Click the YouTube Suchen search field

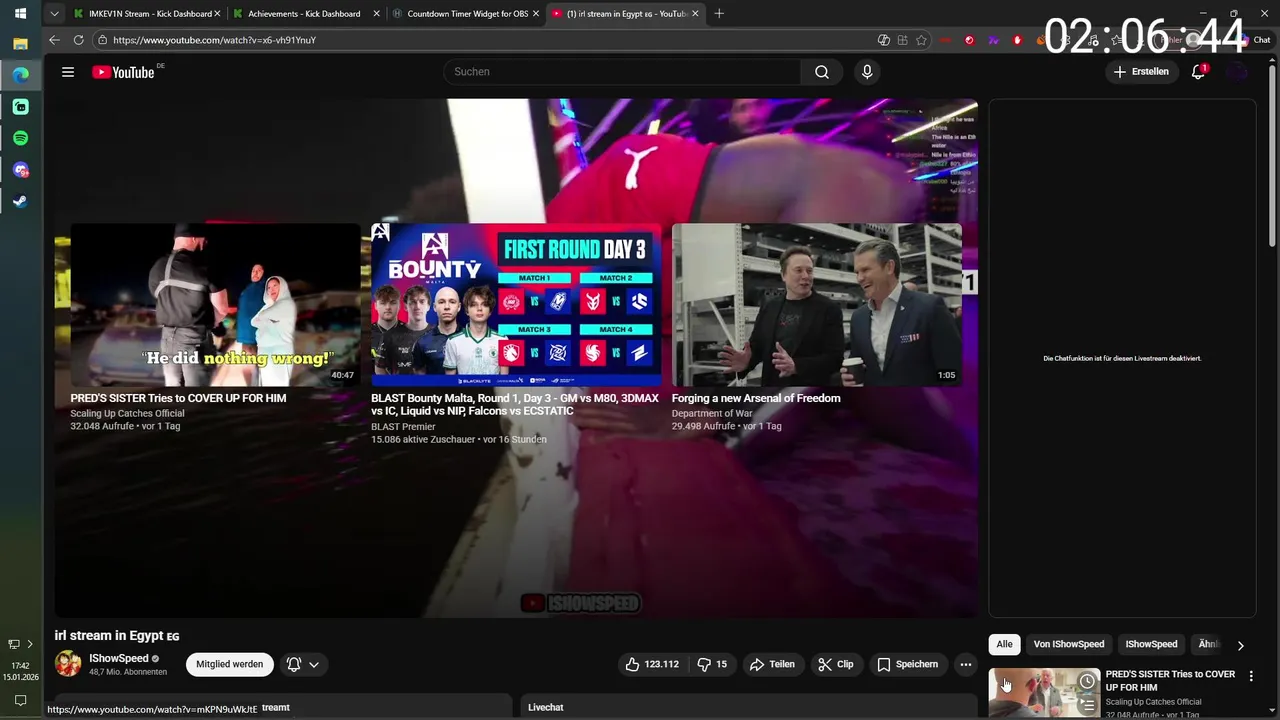point(622,72)
